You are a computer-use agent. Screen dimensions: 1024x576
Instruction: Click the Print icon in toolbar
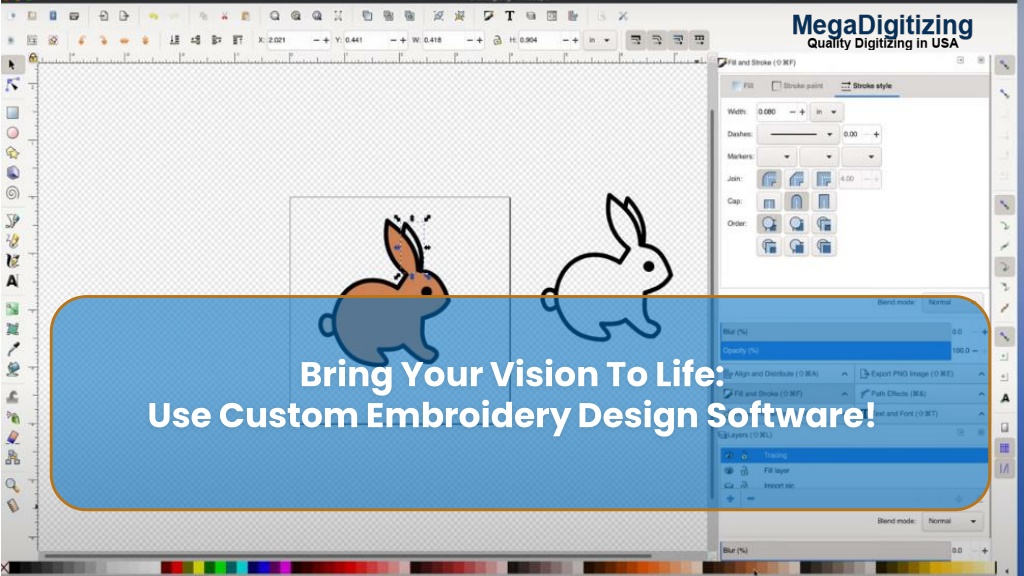pyautogui.click(x=74, y=16)
